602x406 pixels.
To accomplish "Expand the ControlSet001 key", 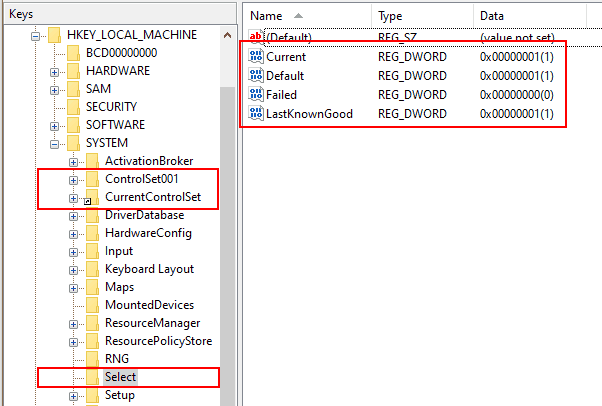I will click(73, 180).
